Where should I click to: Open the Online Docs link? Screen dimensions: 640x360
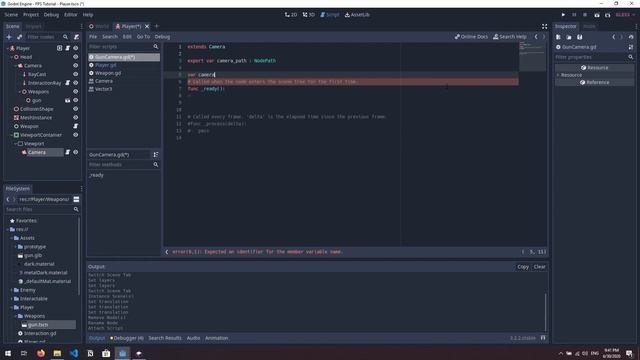(x=471, y=37)
